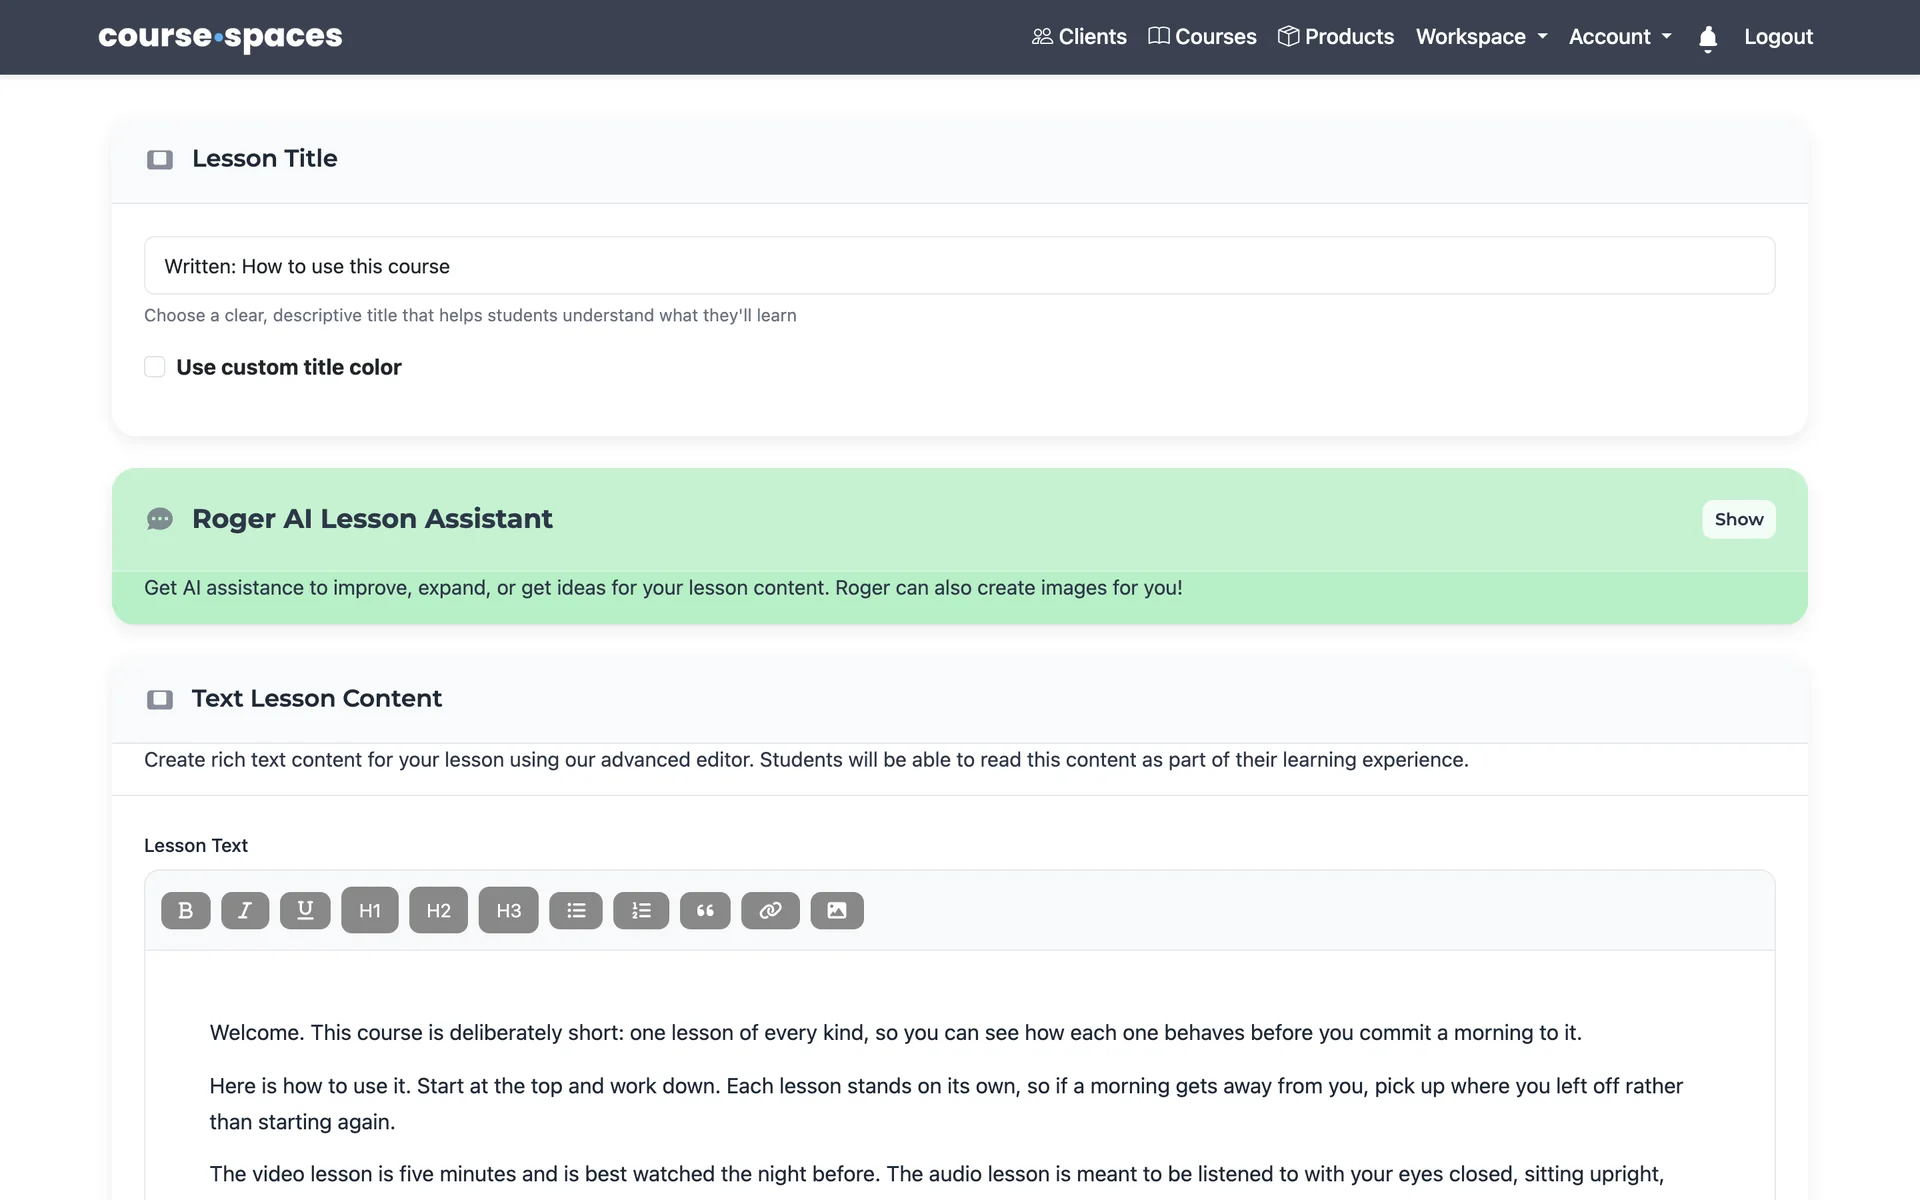Open the Account dropdown menu
This screenshot has width=1920, height=1200.
click(1620, 37)
